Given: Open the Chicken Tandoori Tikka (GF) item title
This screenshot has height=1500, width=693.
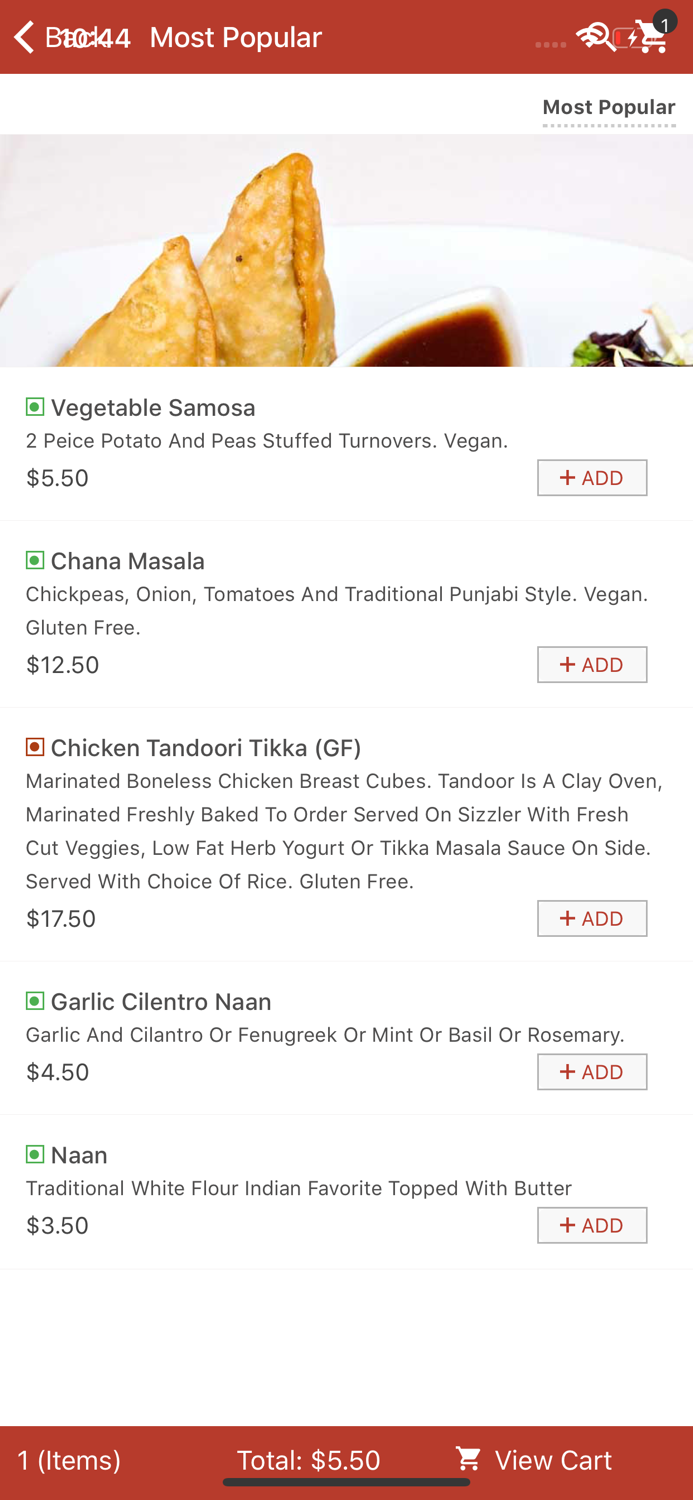Looking at the screenshot, I should point(206,748).
